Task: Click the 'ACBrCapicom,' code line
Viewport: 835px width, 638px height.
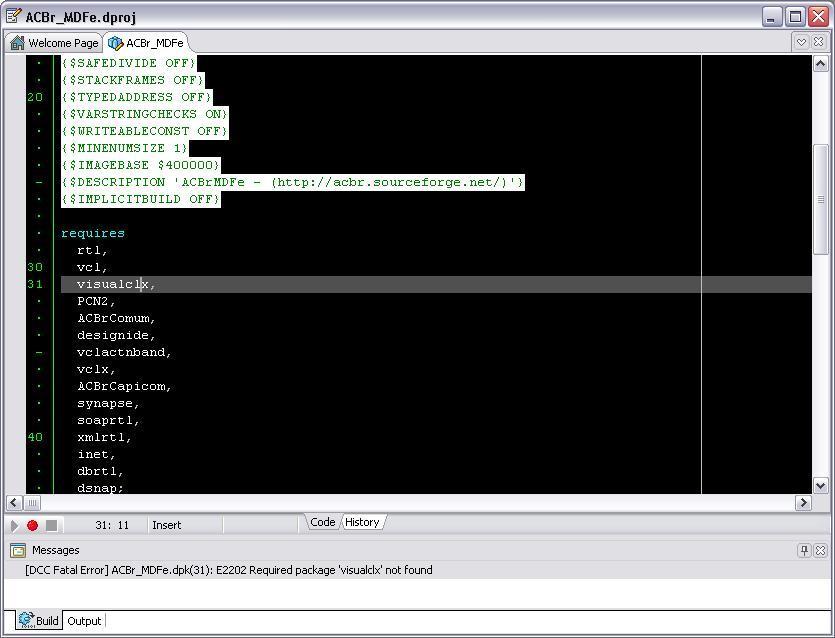Action: 124,387
